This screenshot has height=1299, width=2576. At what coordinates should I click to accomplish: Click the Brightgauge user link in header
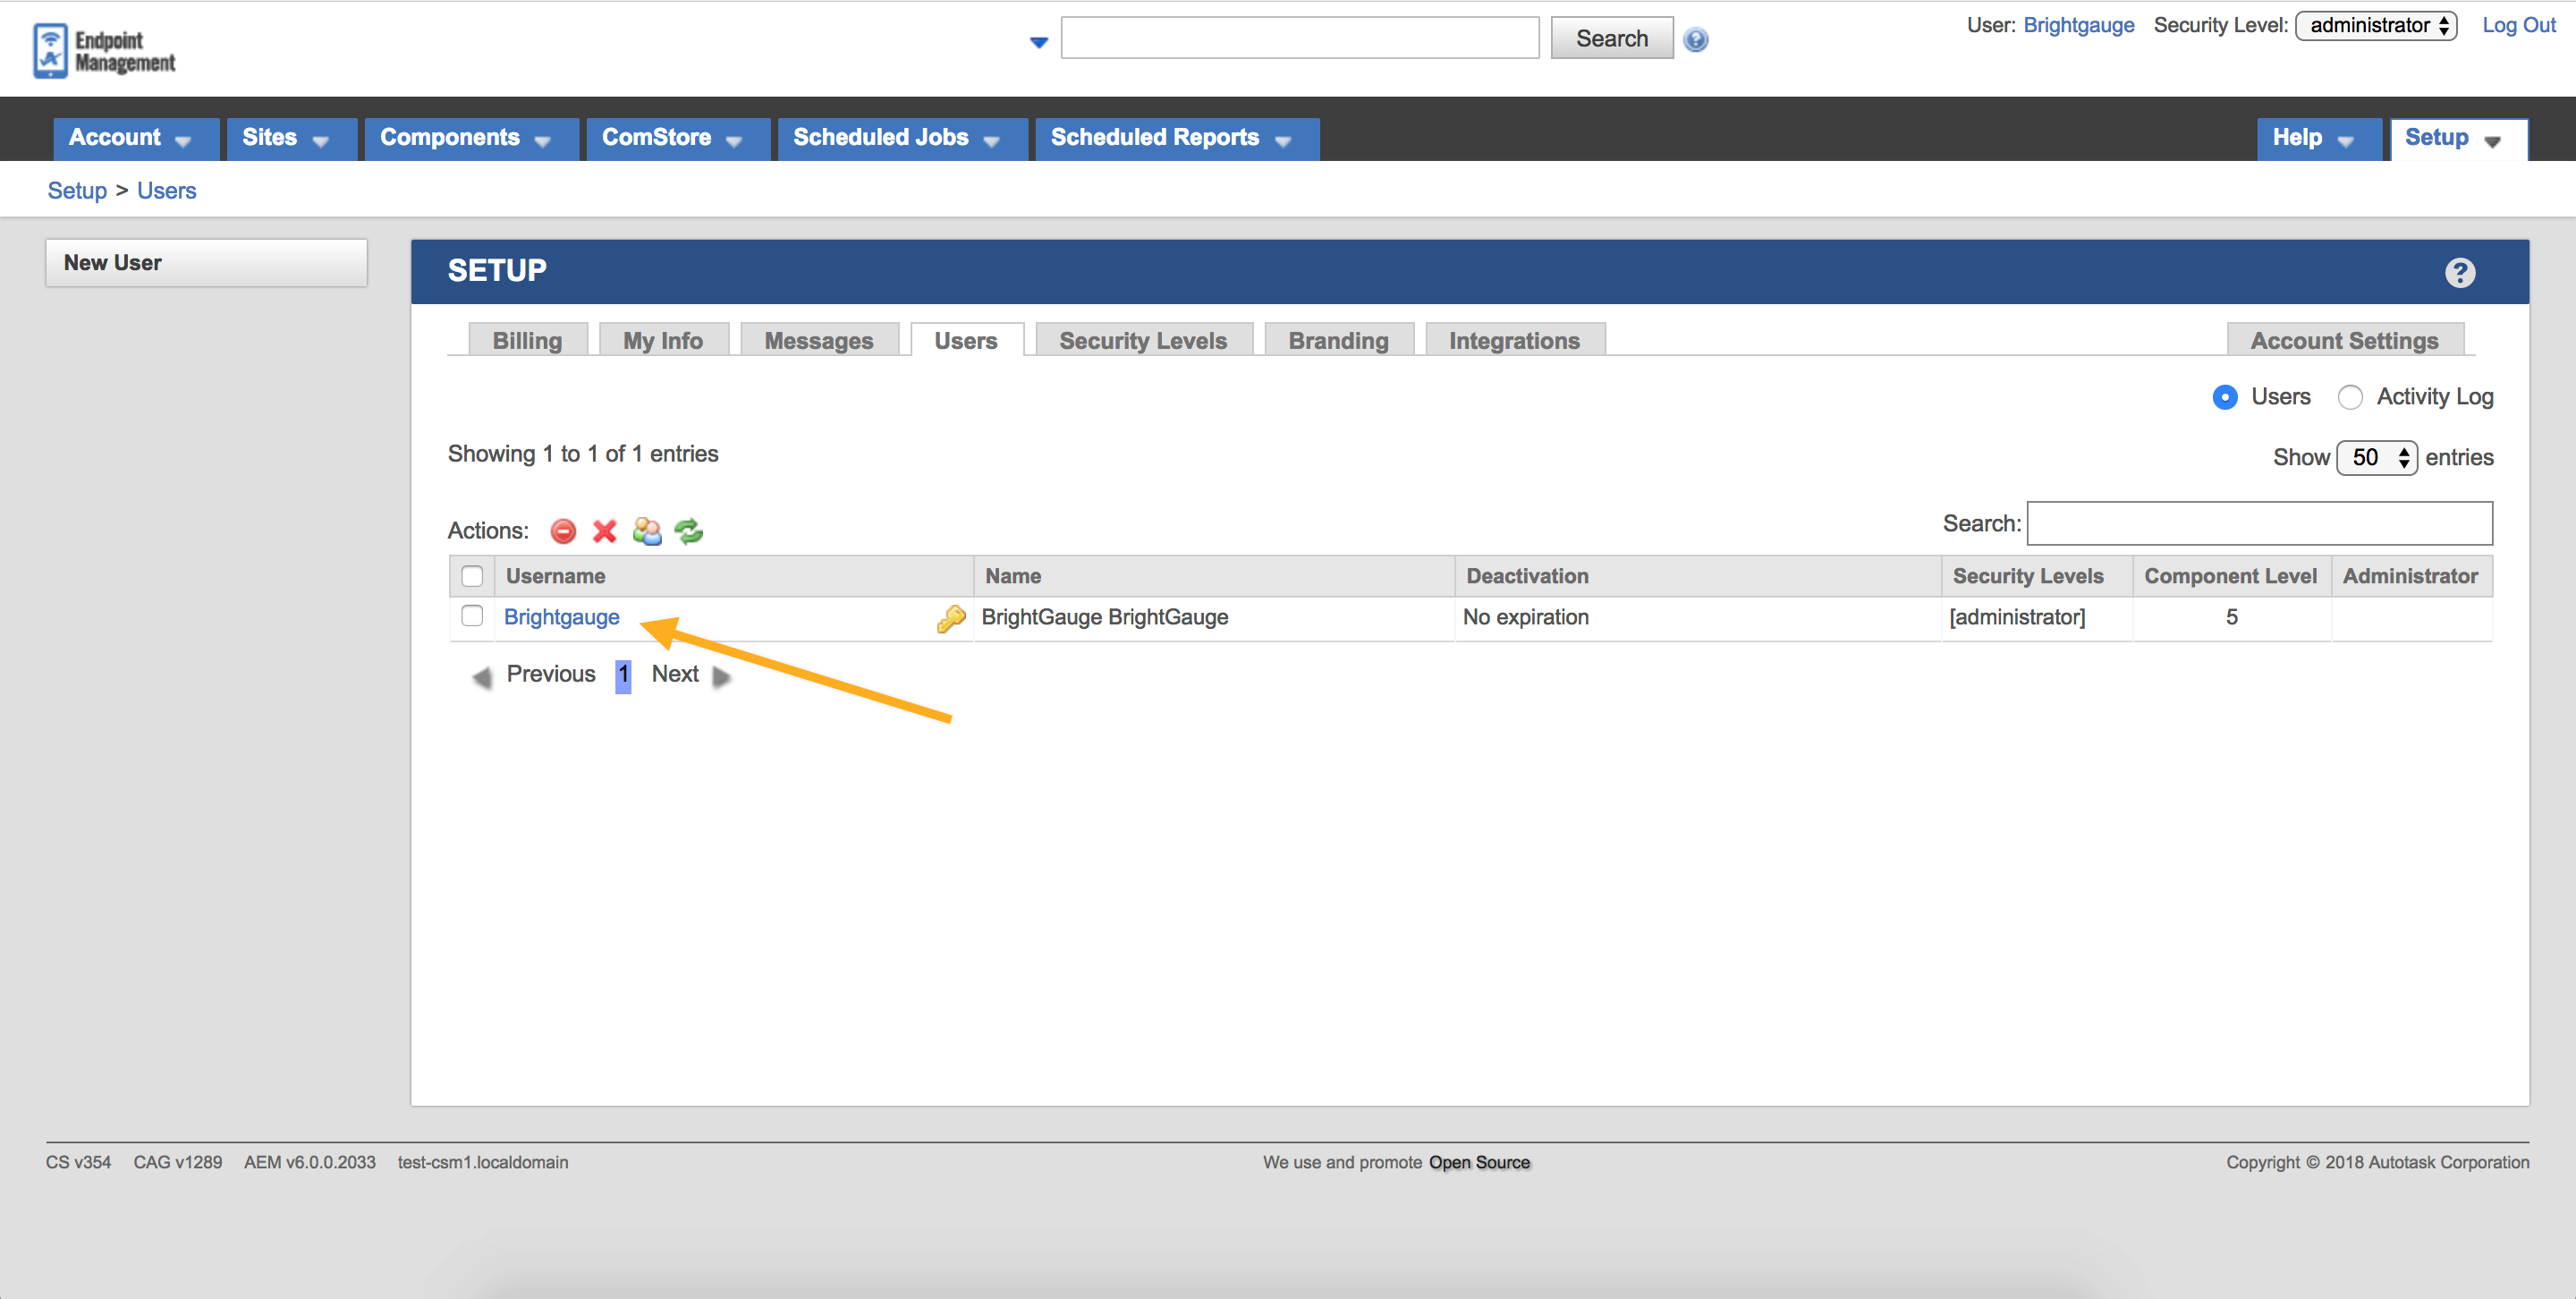click(x=2079, y=26)
